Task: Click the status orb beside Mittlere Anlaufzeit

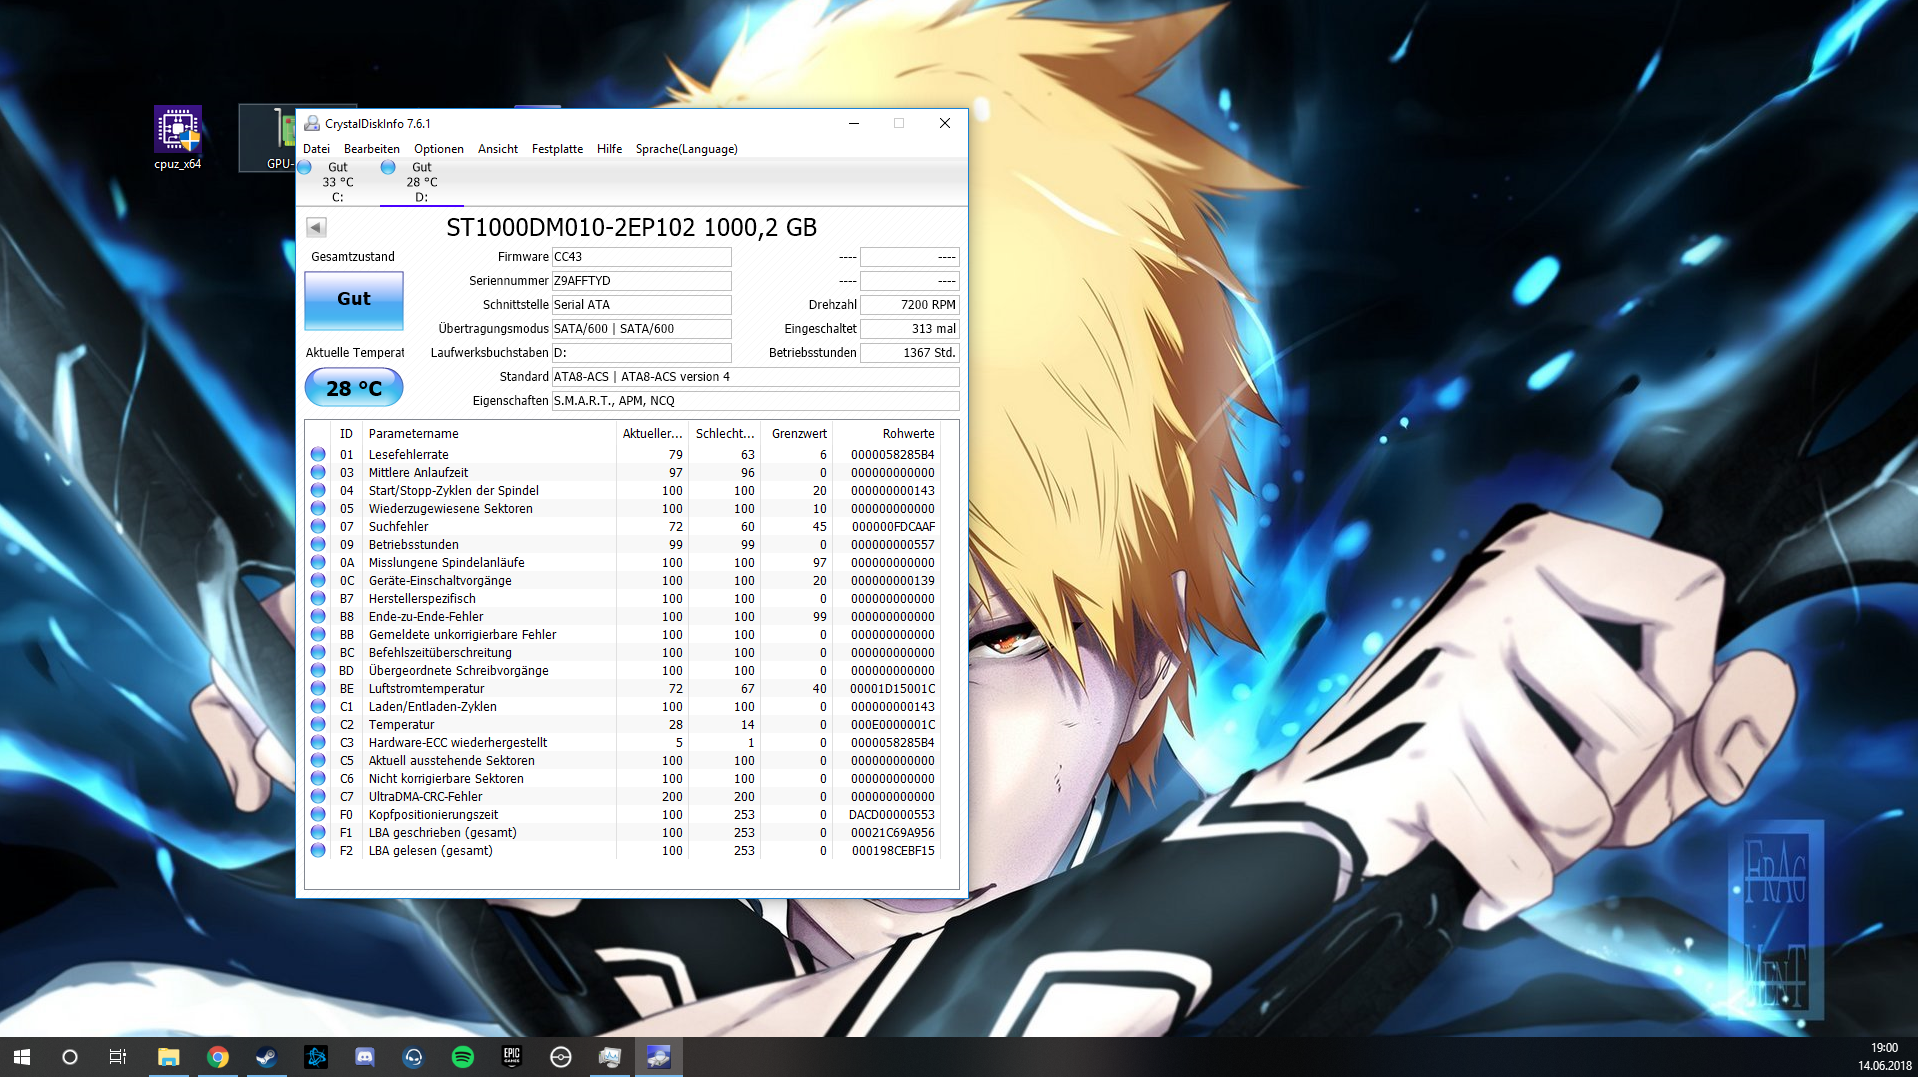Action: 318,472
